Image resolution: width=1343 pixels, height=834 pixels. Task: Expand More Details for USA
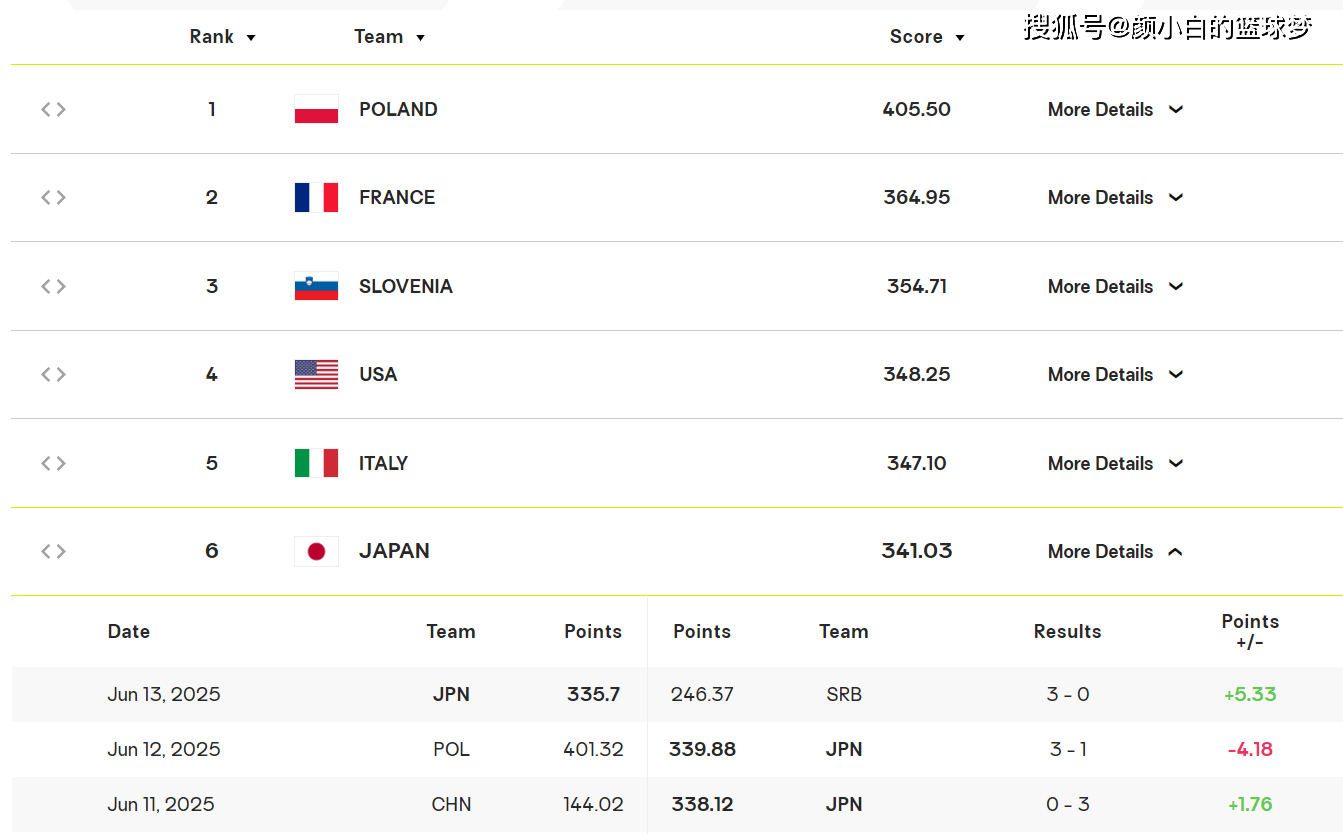pyautogui.click(x=1115, y=374)
